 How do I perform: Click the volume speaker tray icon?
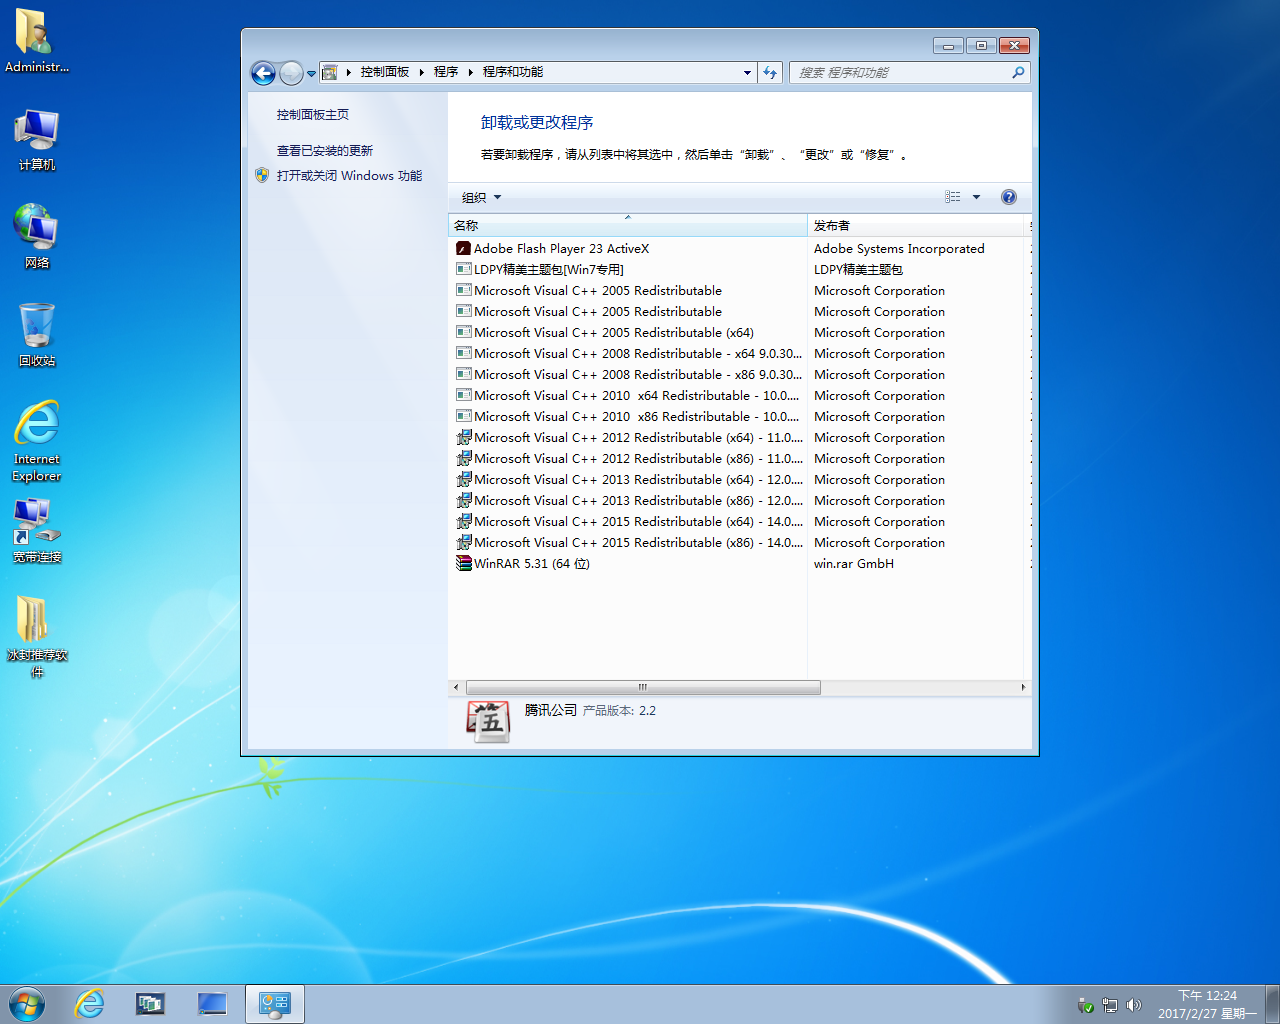(x=1133, y=1005)
